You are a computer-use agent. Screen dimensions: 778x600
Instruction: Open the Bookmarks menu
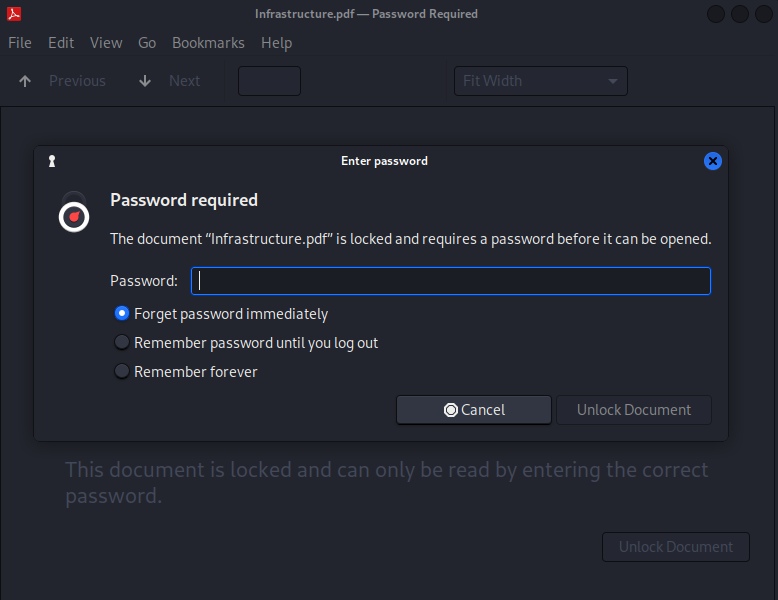click(x=208, y=43)
